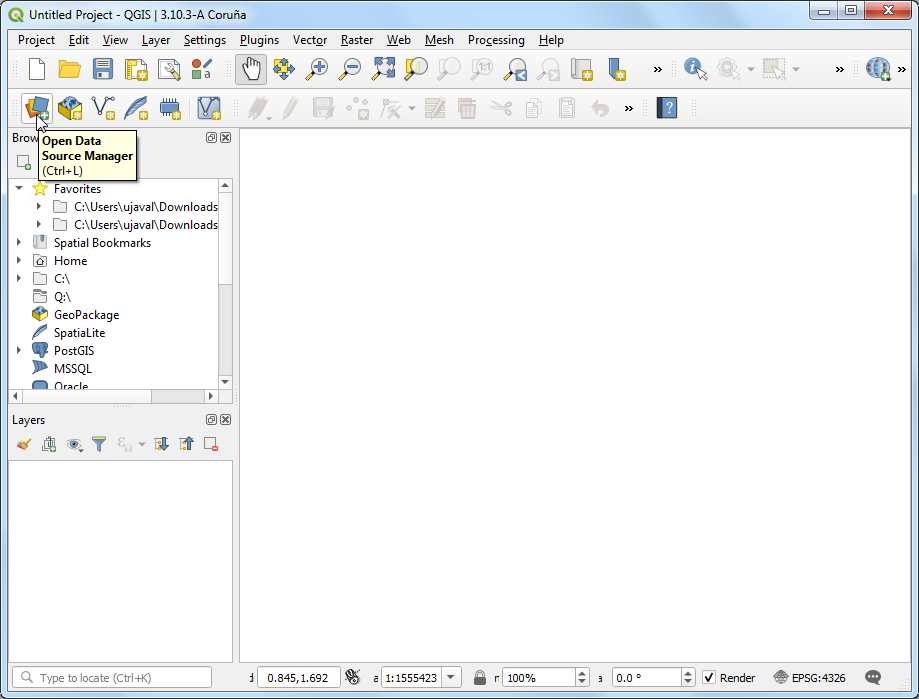This screenshot has height=699, width=919.
Task: Select the Pan Map hand tool
Action: [251, 69]
